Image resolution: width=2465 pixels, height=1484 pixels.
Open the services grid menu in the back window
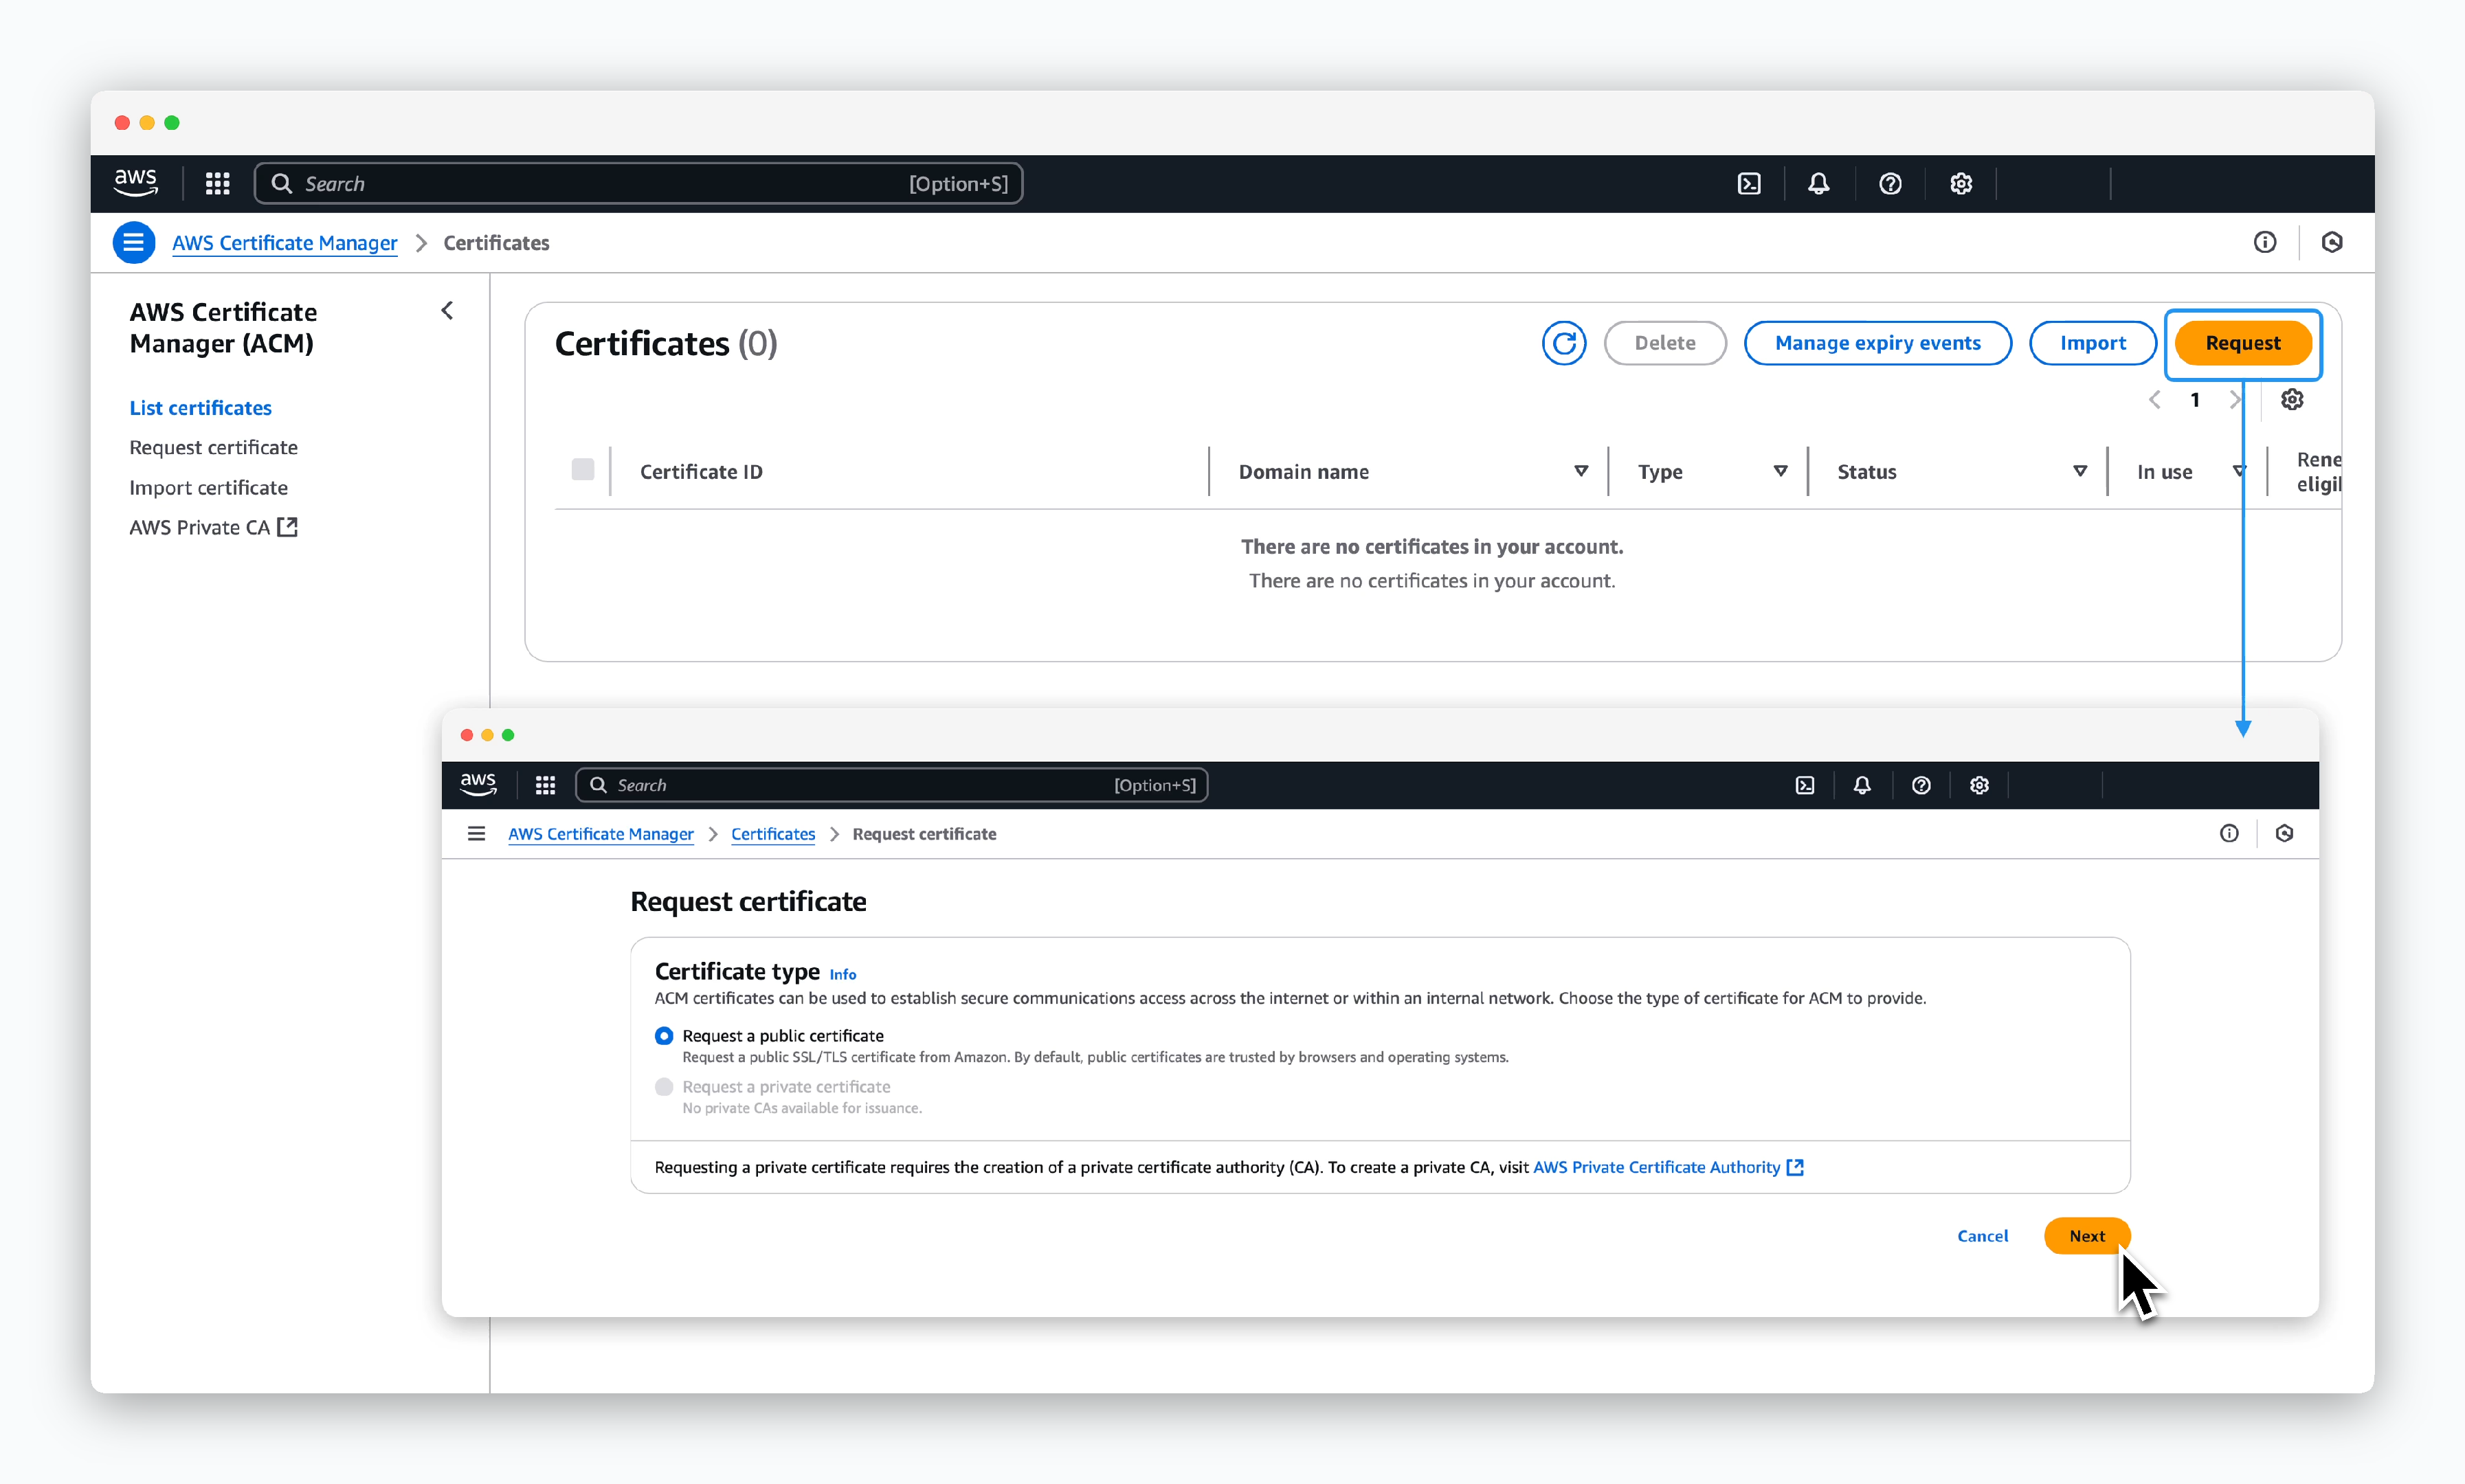[217, 183]
